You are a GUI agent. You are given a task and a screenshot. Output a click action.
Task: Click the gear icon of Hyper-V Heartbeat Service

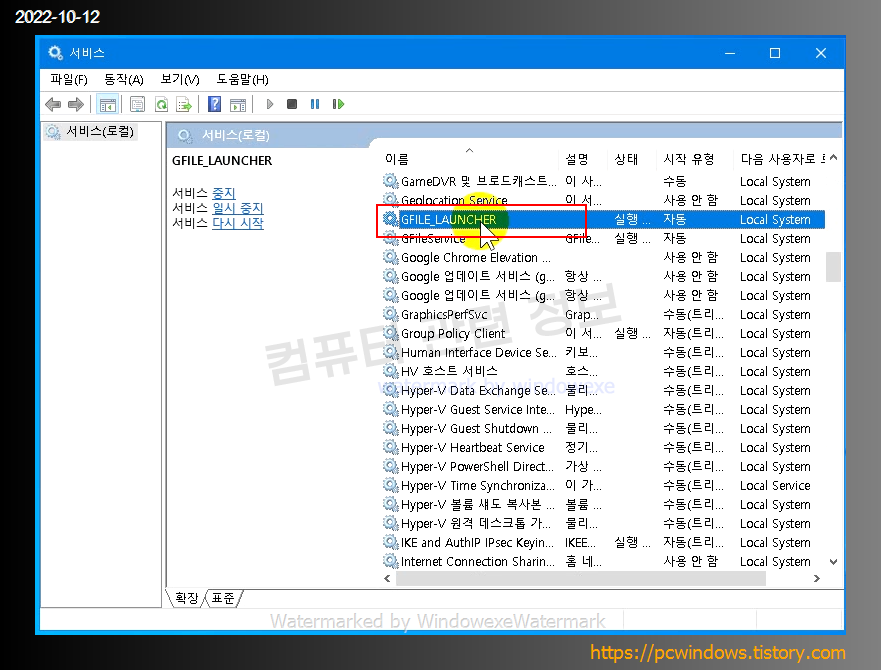(x=390, y=447)
